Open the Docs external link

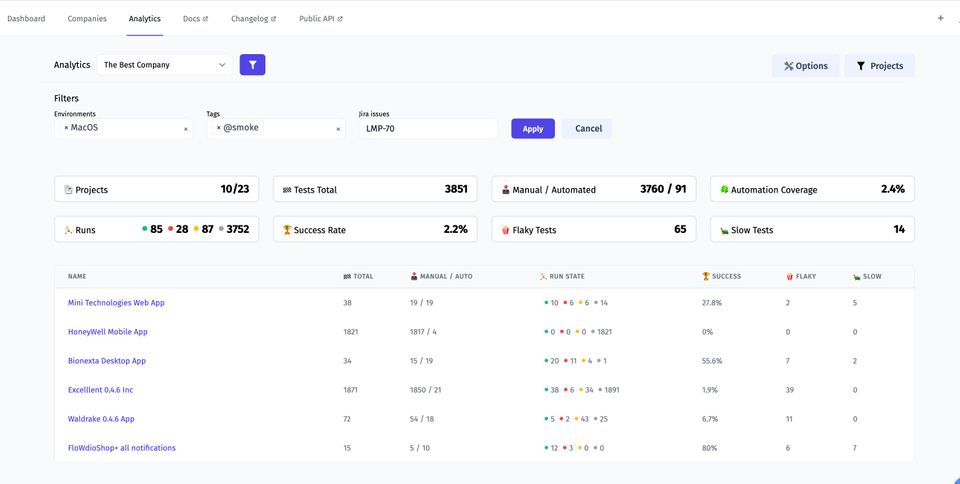(195, 19)
